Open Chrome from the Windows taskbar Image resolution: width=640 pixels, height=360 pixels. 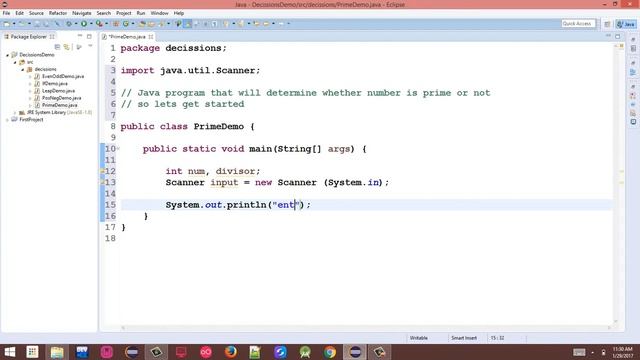[330, 352]
